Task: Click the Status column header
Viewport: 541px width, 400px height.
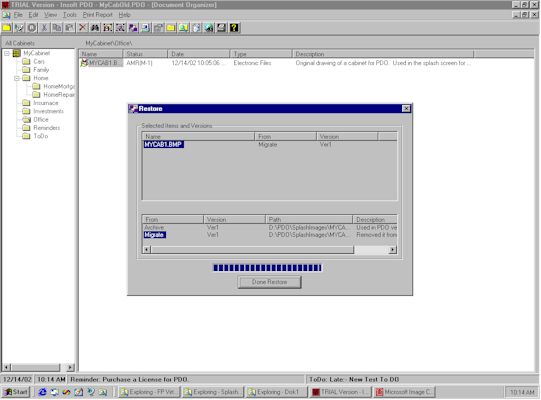Action: click(145, 54)
